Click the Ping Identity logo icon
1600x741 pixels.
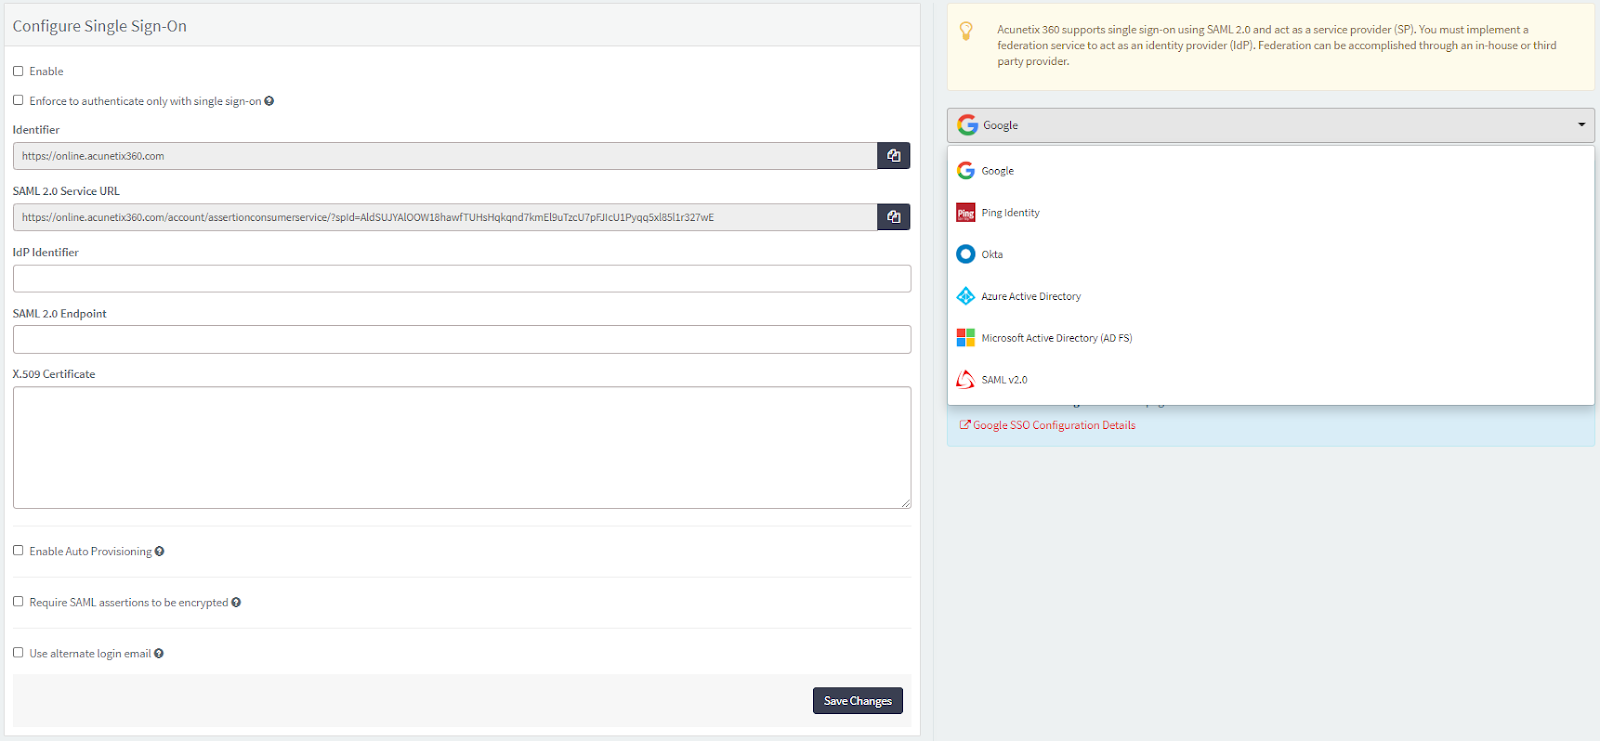point(966,213)
